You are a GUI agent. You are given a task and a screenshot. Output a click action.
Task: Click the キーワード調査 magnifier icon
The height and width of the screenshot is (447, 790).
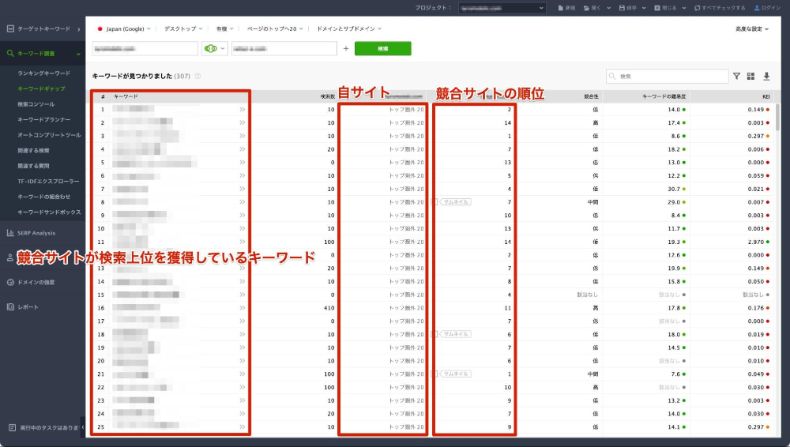(x=10, y=53)
